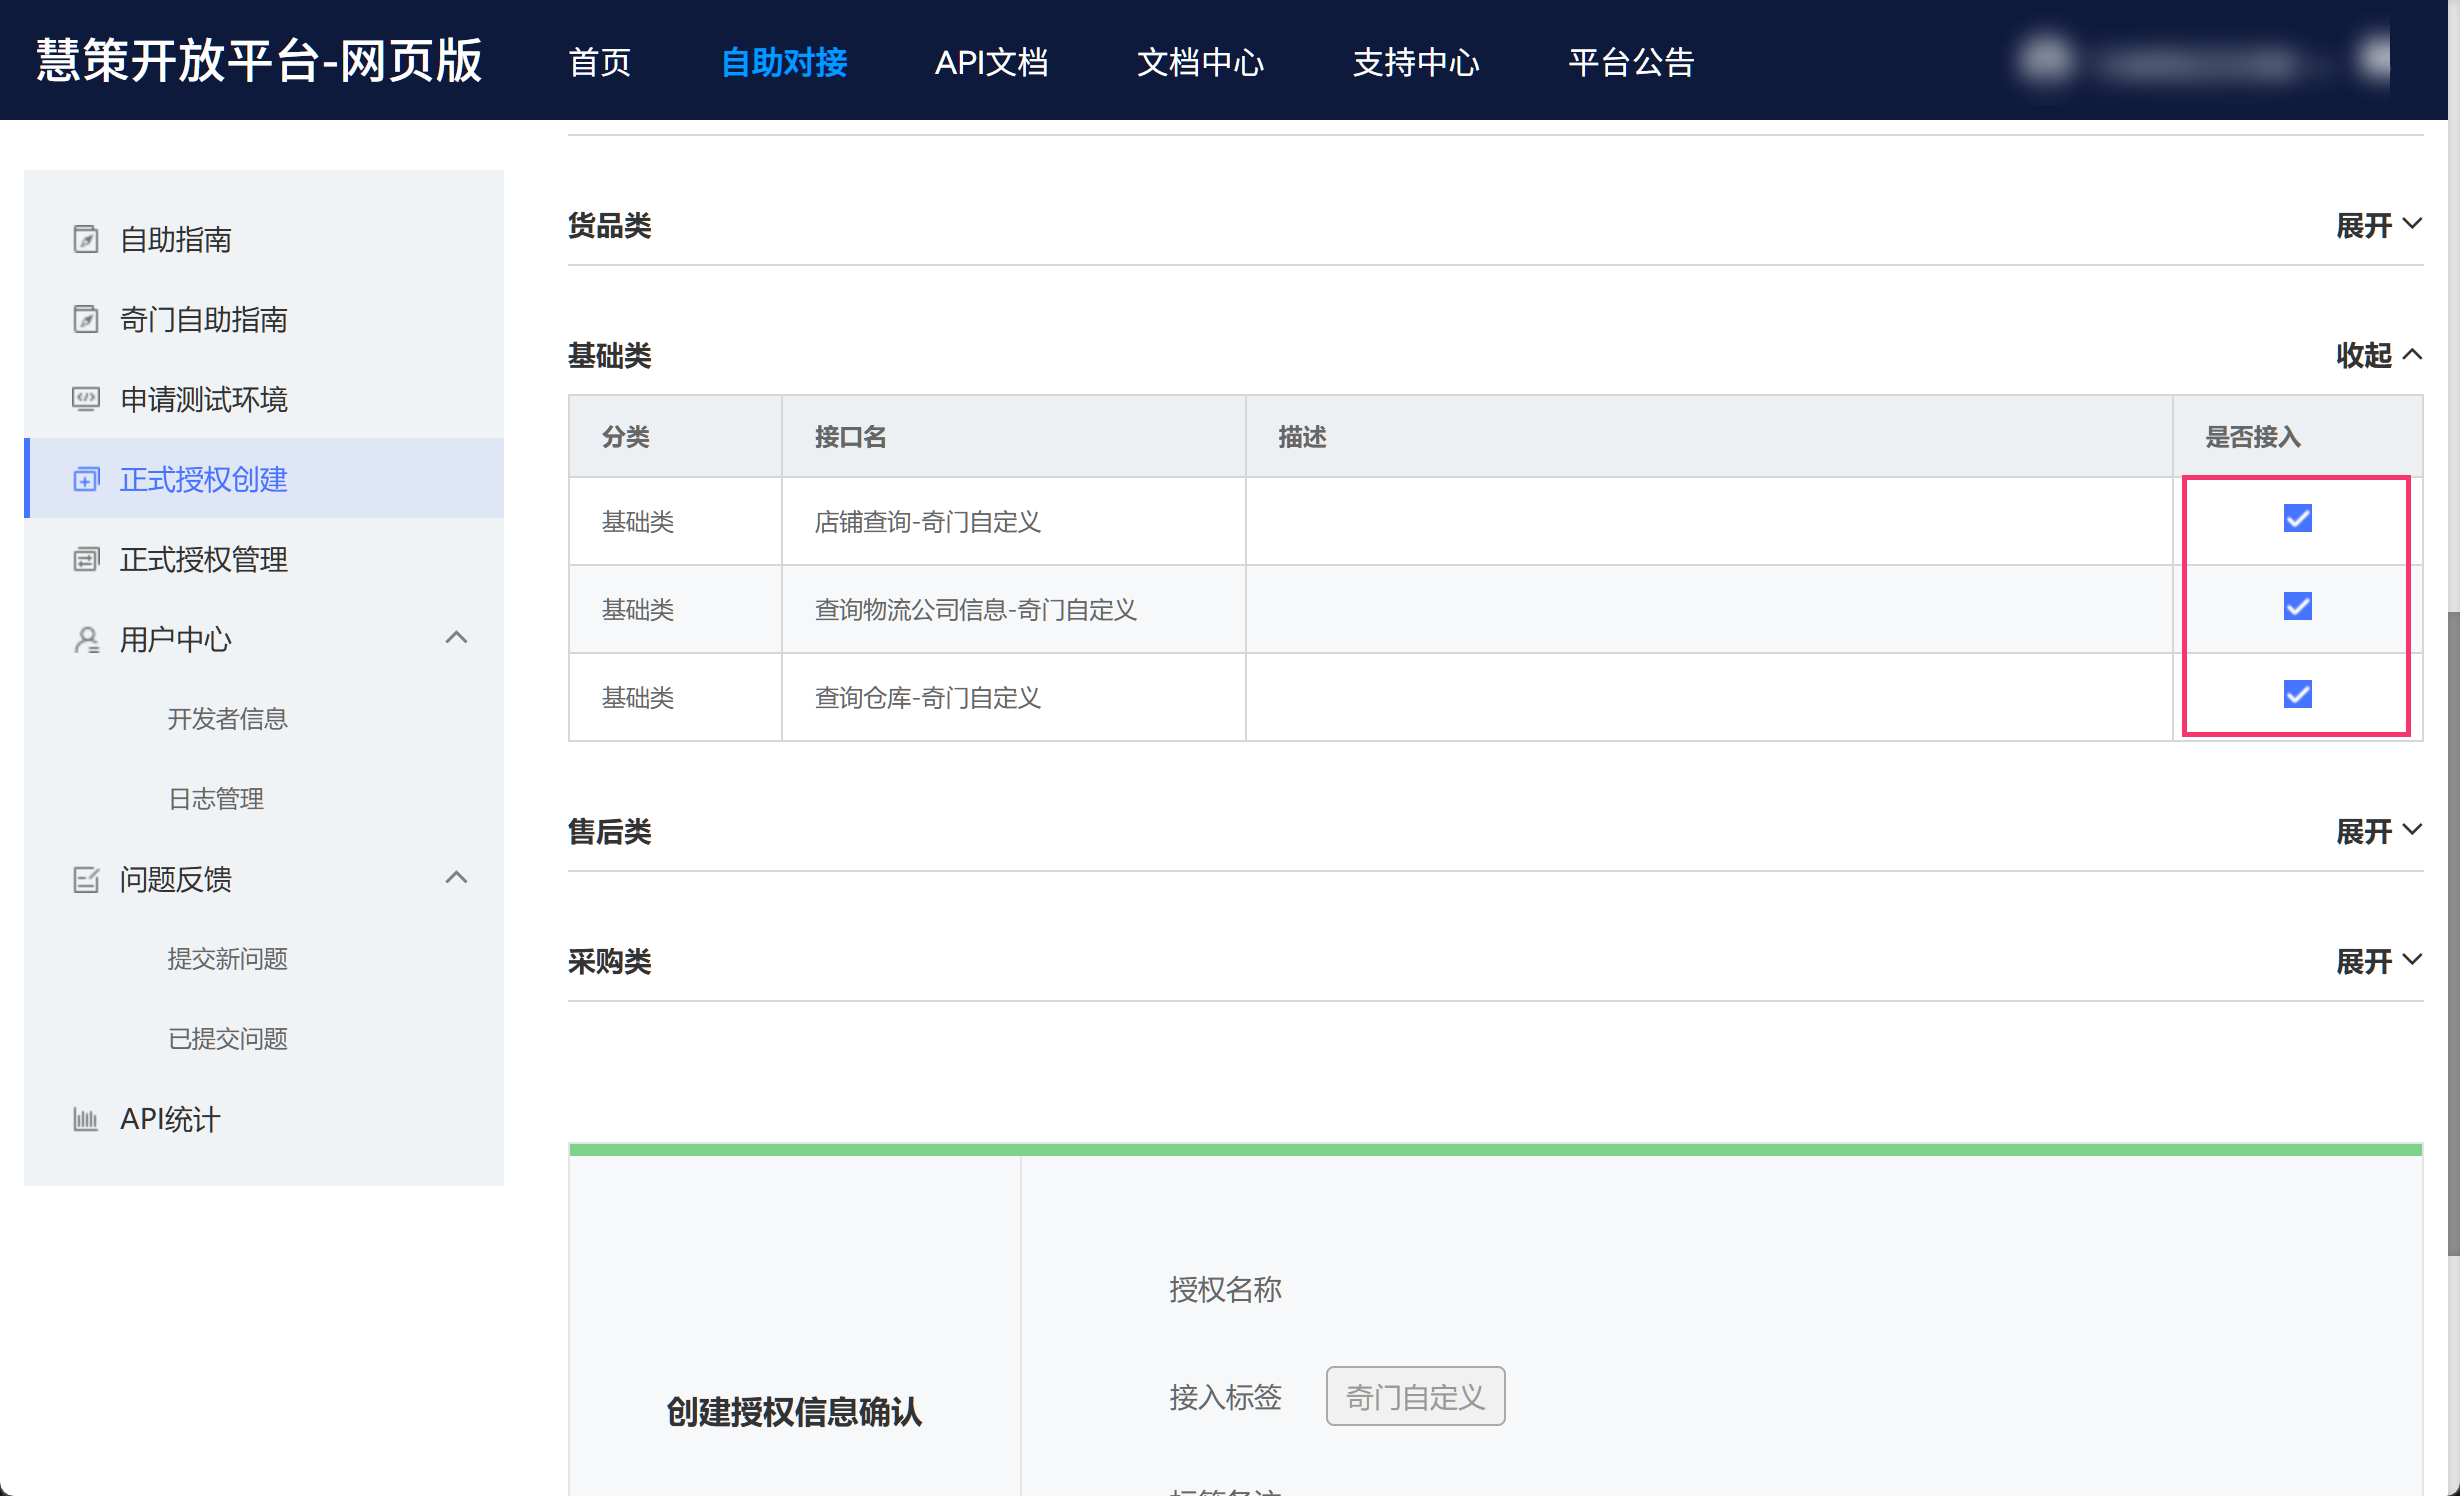2460x1496 pixels.
Task: Click the API统计 bar chart icon
Action: click(x=86, y=1119)
